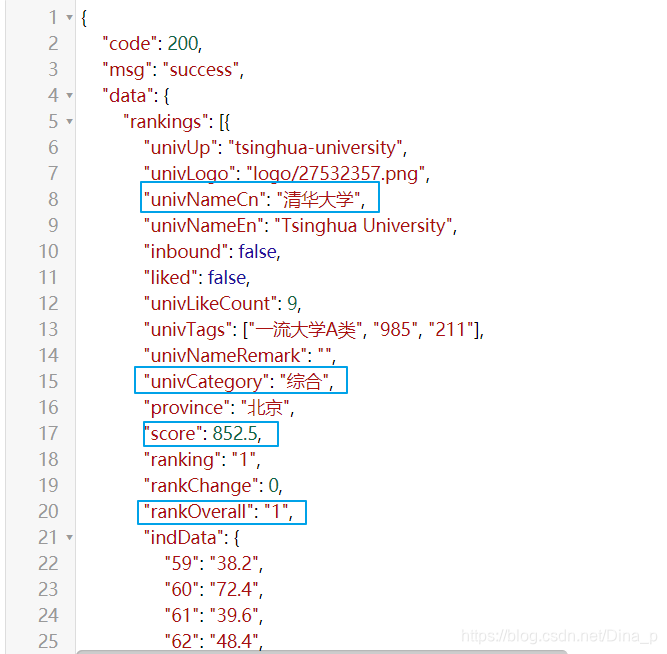Click line number 13 in the gutter

tap(48, 329)
